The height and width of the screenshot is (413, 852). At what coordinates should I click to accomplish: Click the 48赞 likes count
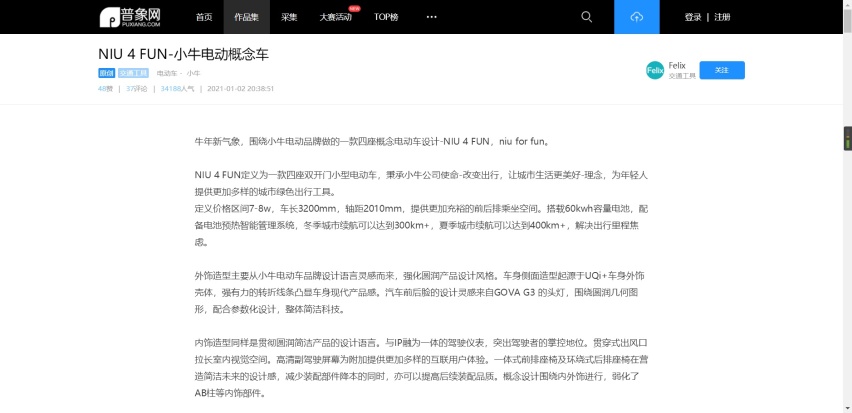[105, 89]
